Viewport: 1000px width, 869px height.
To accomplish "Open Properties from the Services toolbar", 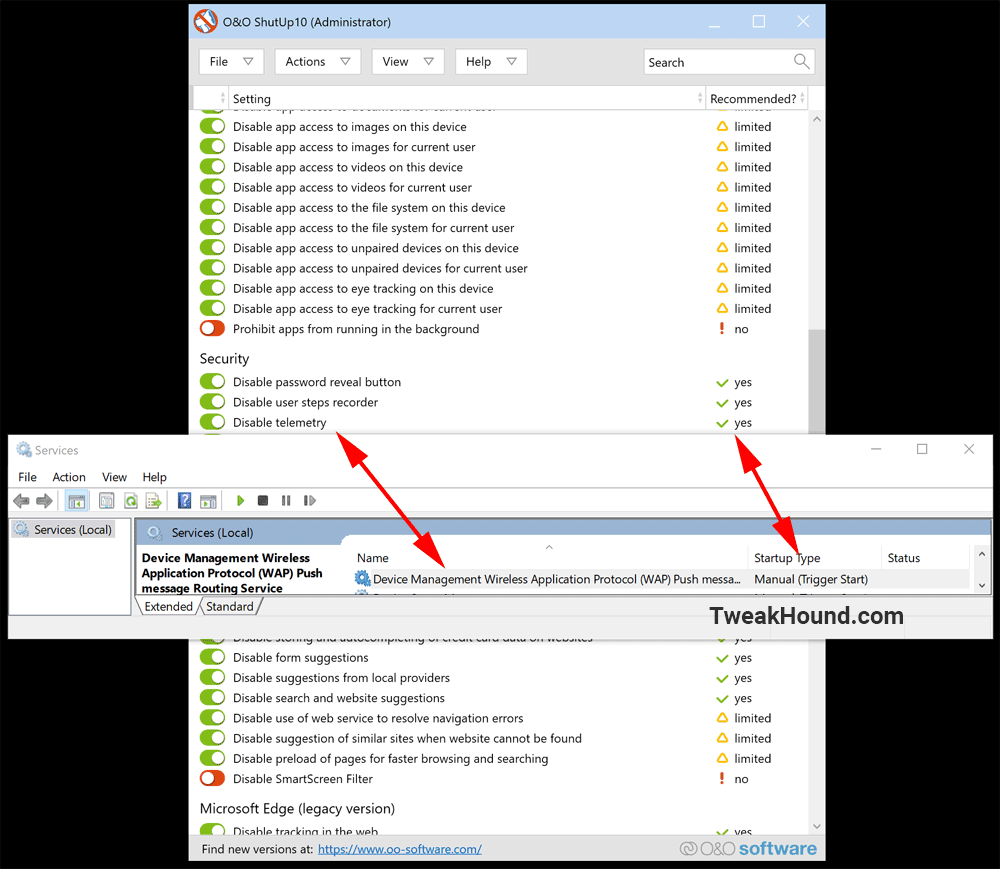I will (107, 501).
